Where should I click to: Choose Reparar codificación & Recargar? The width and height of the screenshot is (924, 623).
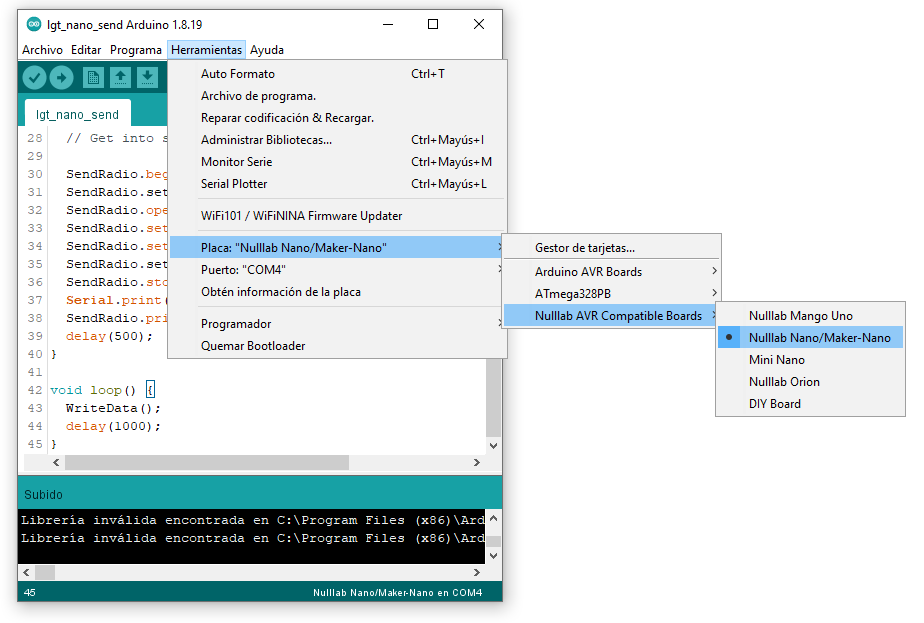click(337, 118)
